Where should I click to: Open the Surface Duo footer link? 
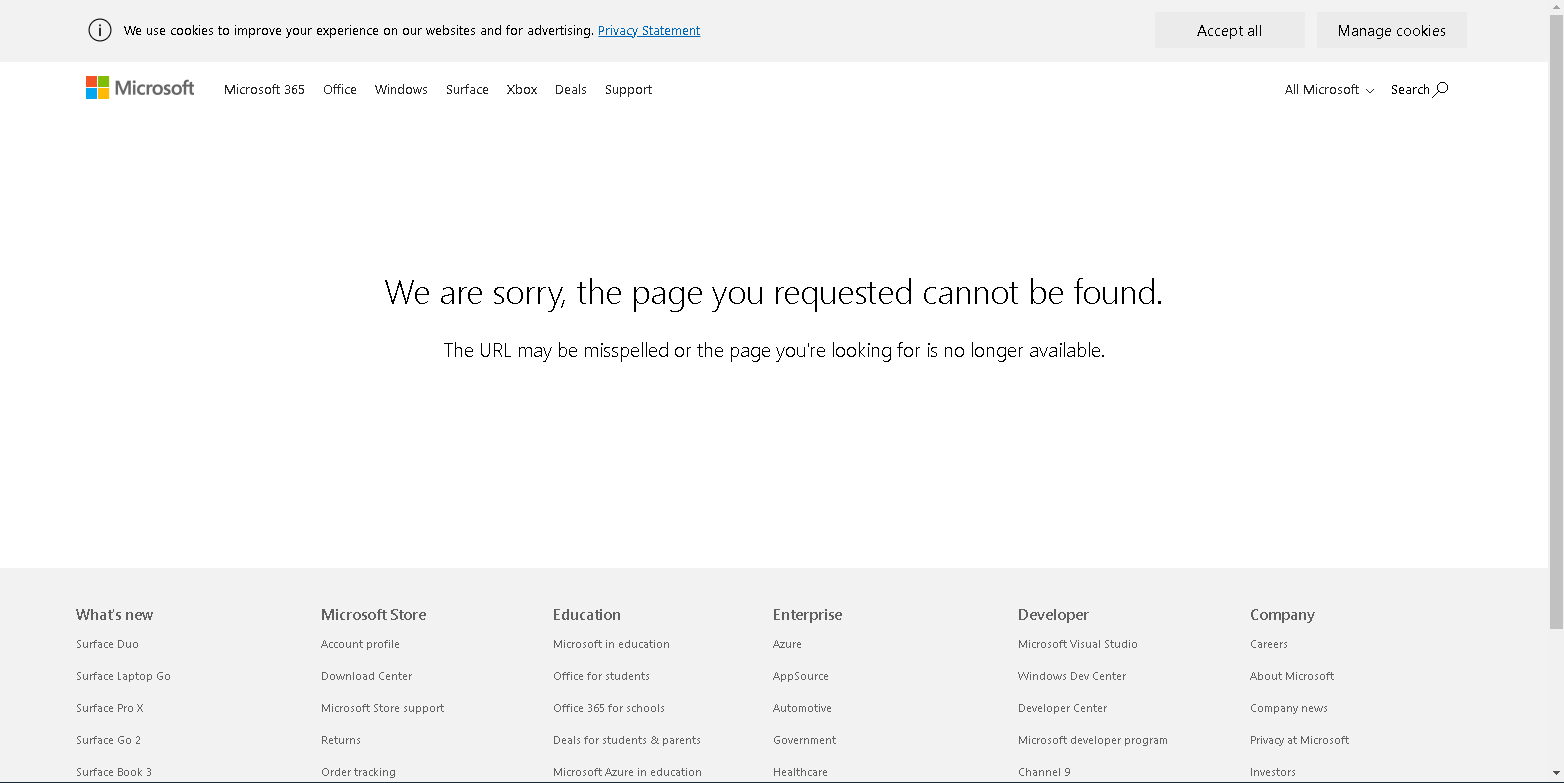[107, 644]
